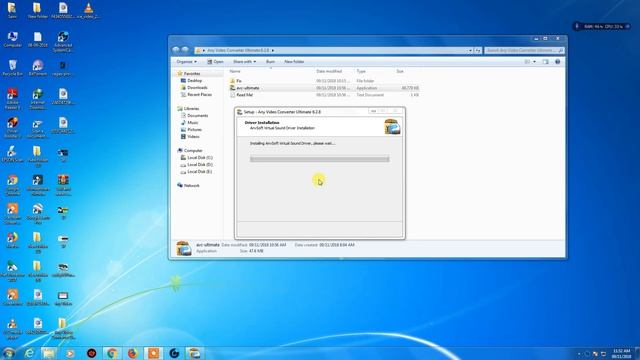Viewport: 640px width, 360px height.
Task: Select Computer in the navigation pane
Action: (193, 151)
